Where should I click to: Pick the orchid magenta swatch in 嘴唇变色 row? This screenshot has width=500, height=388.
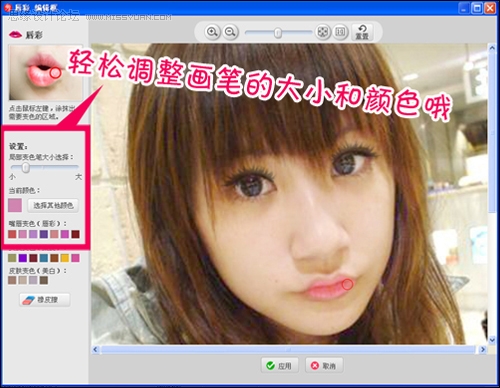click(65, 234)
